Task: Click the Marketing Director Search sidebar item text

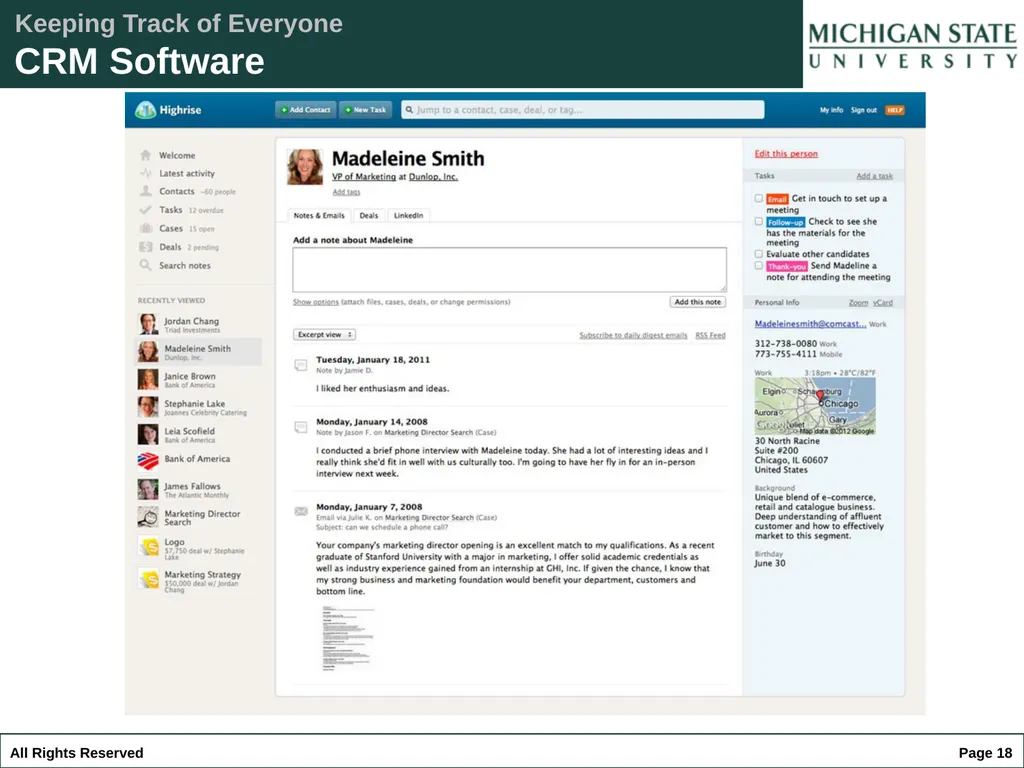Action: [x=202, y=518]
